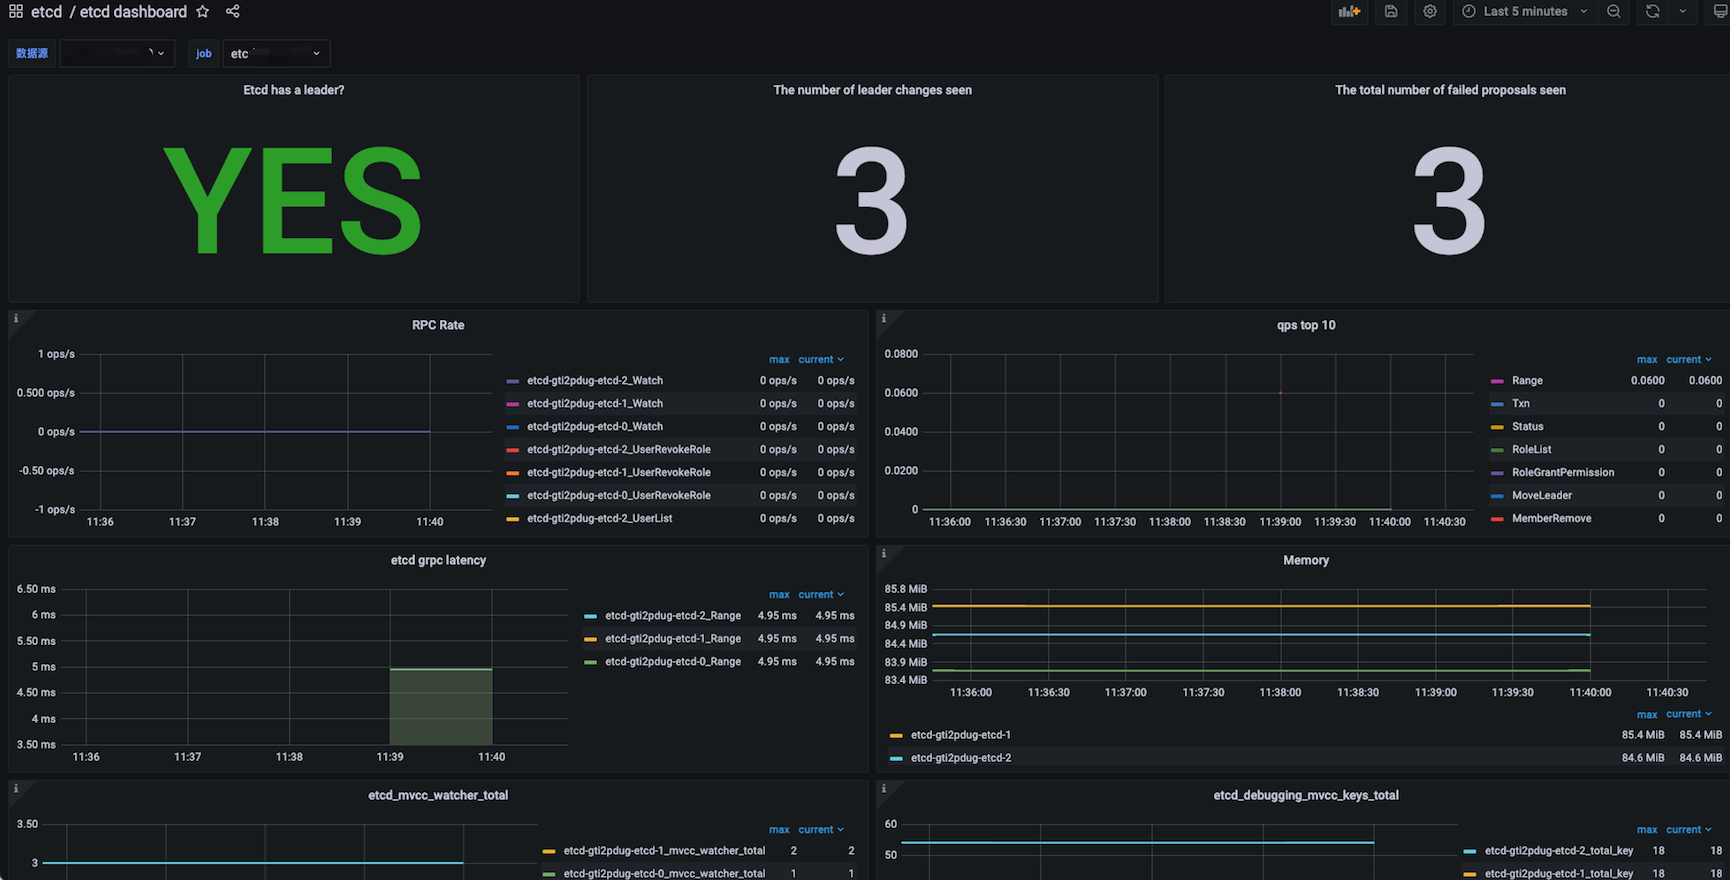Sort RPC Rate legend by current
1730x880 pixels.
coord(821,360)
